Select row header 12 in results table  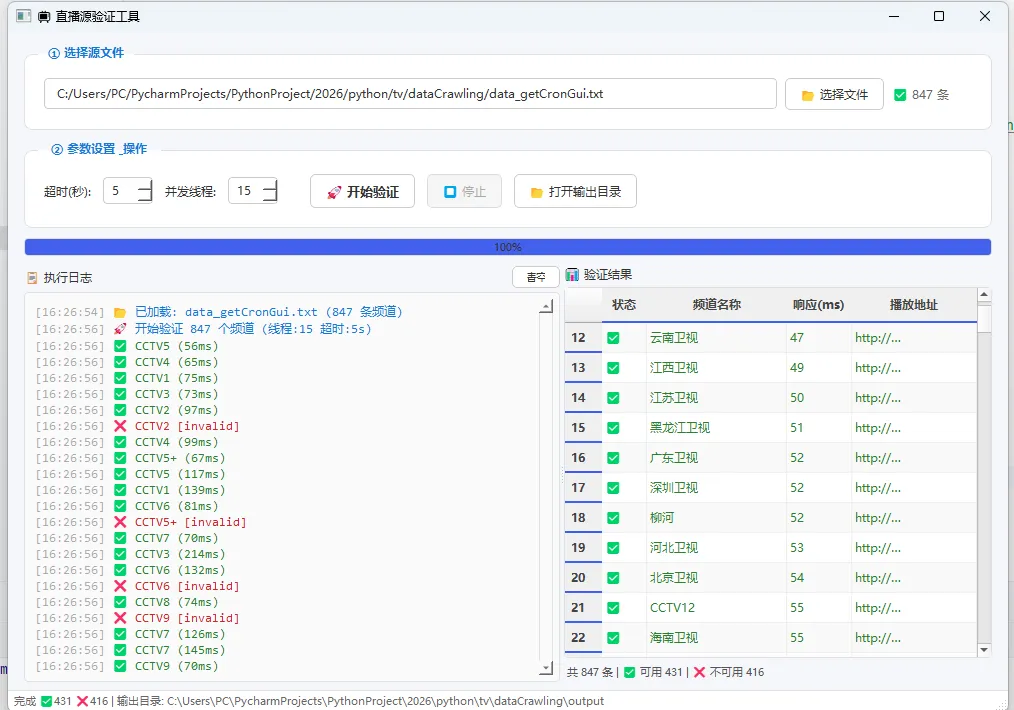pyautogui.click(x=583, y=338)
